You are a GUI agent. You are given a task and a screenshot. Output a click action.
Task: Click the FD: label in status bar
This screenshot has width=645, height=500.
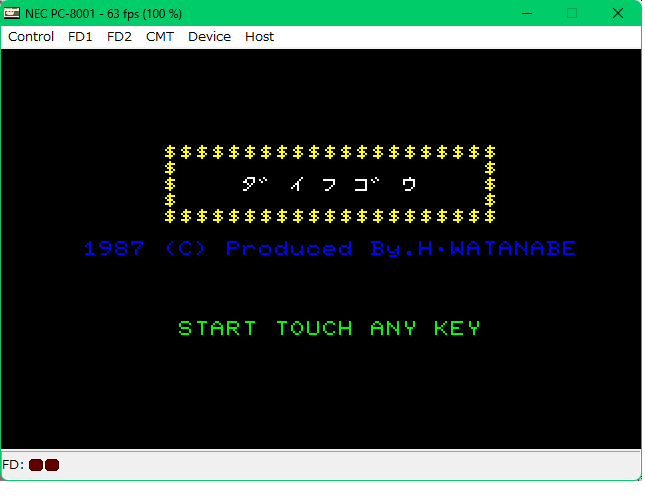[13, 465]
